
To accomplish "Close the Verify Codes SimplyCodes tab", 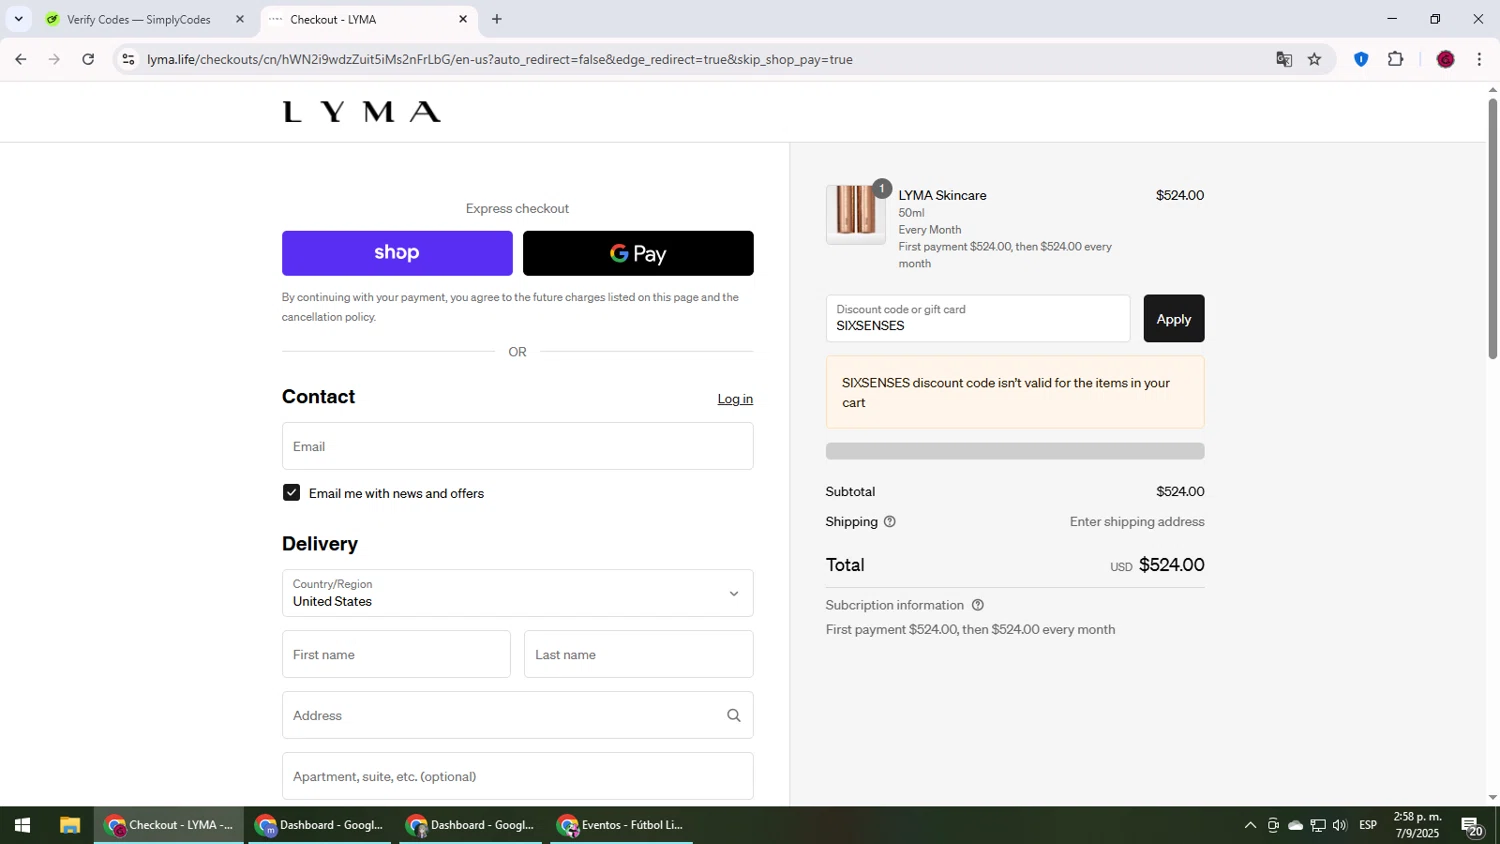I will tap(240, 19).
